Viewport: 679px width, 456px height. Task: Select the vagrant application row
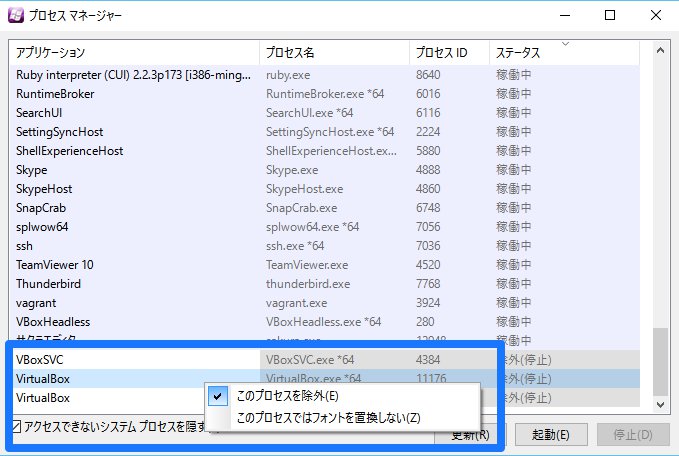tap(324, 303)
